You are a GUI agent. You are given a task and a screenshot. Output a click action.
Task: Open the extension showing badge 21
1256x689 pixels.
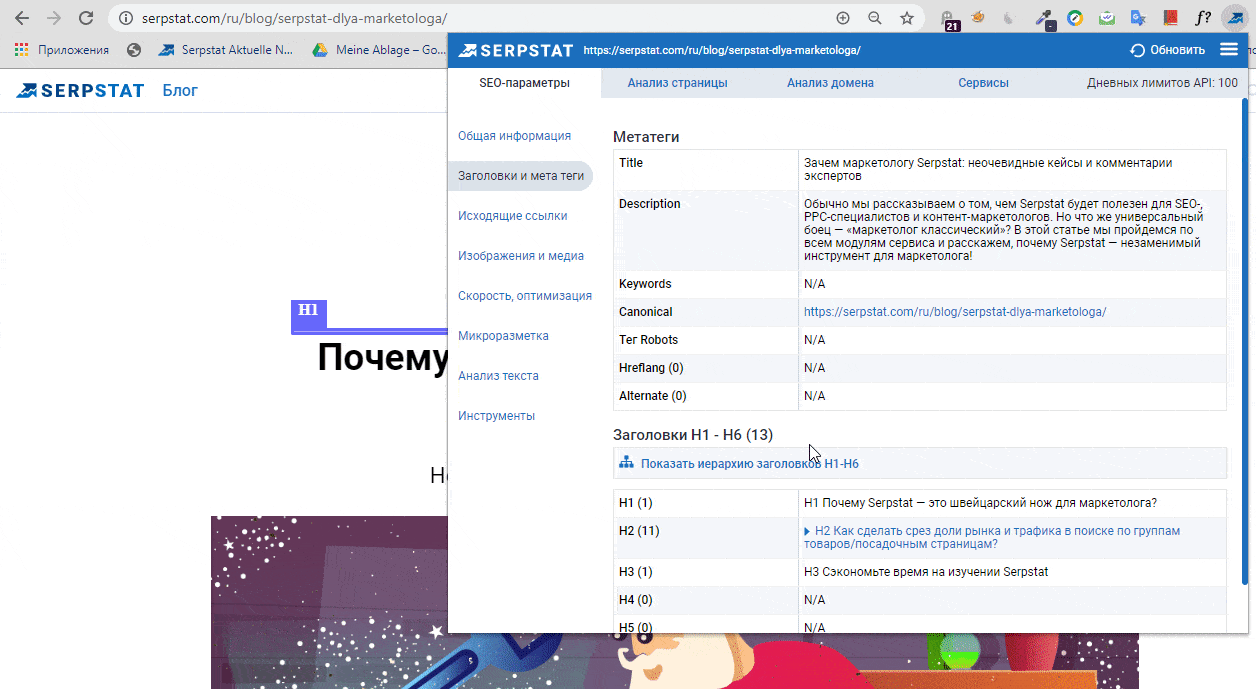[x=950, y=19]
